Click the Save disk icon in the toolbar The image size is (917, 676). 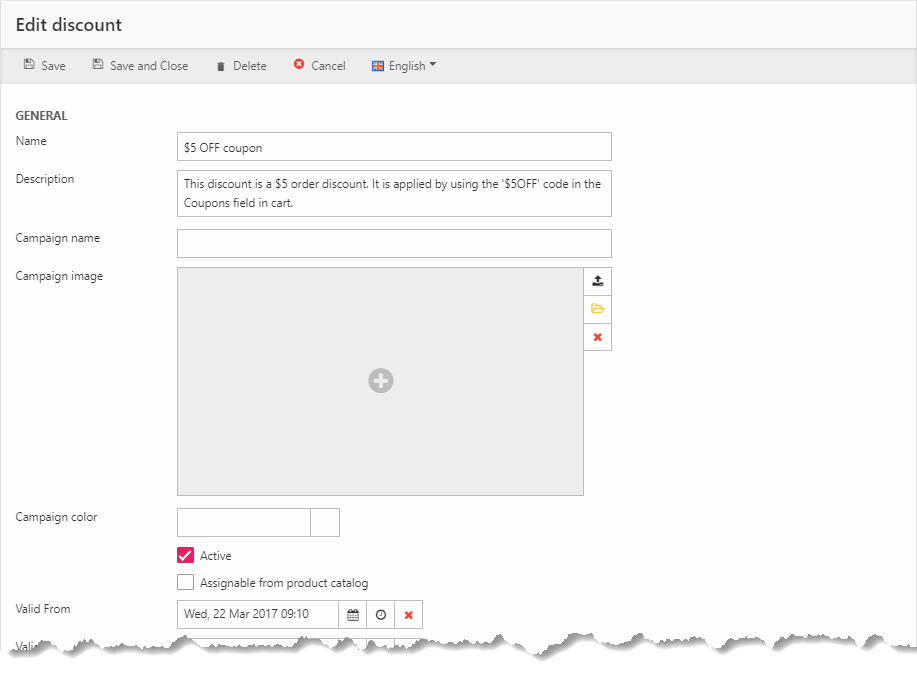click(30, 65)
